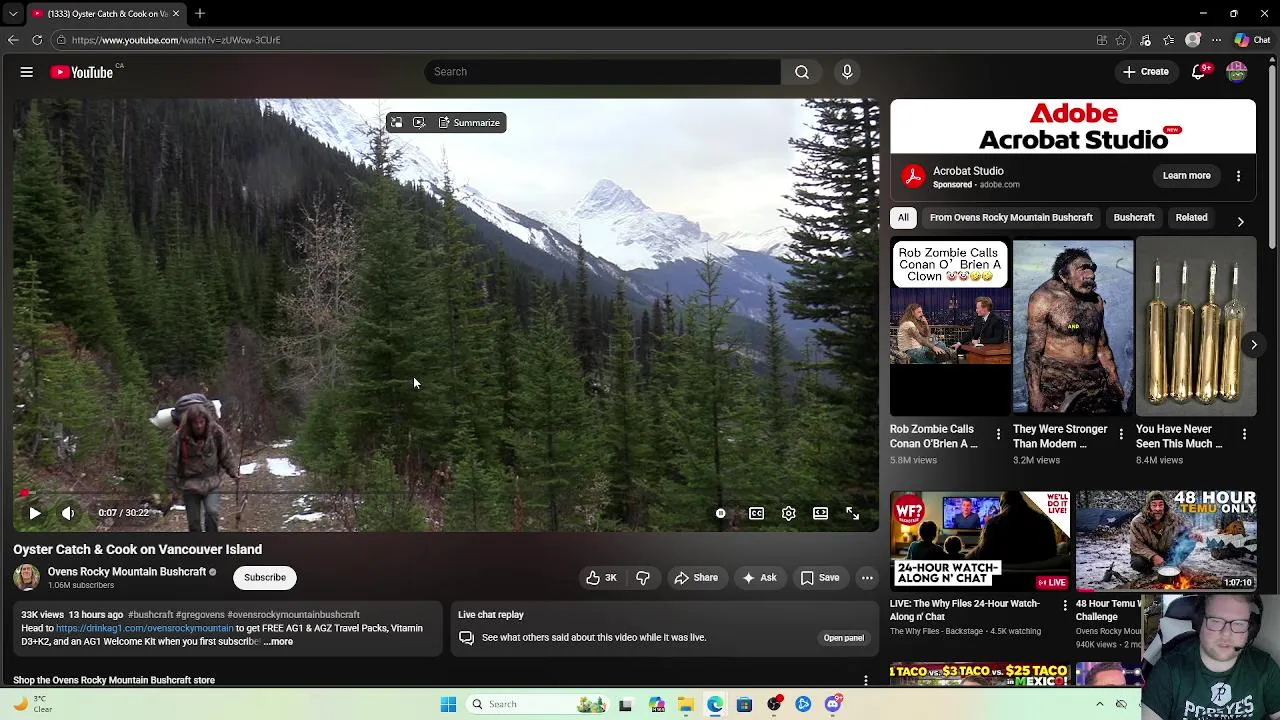Add page to browser favorites star
The width and height of the screenshot is (1280, 720).
click(1121, 40)
